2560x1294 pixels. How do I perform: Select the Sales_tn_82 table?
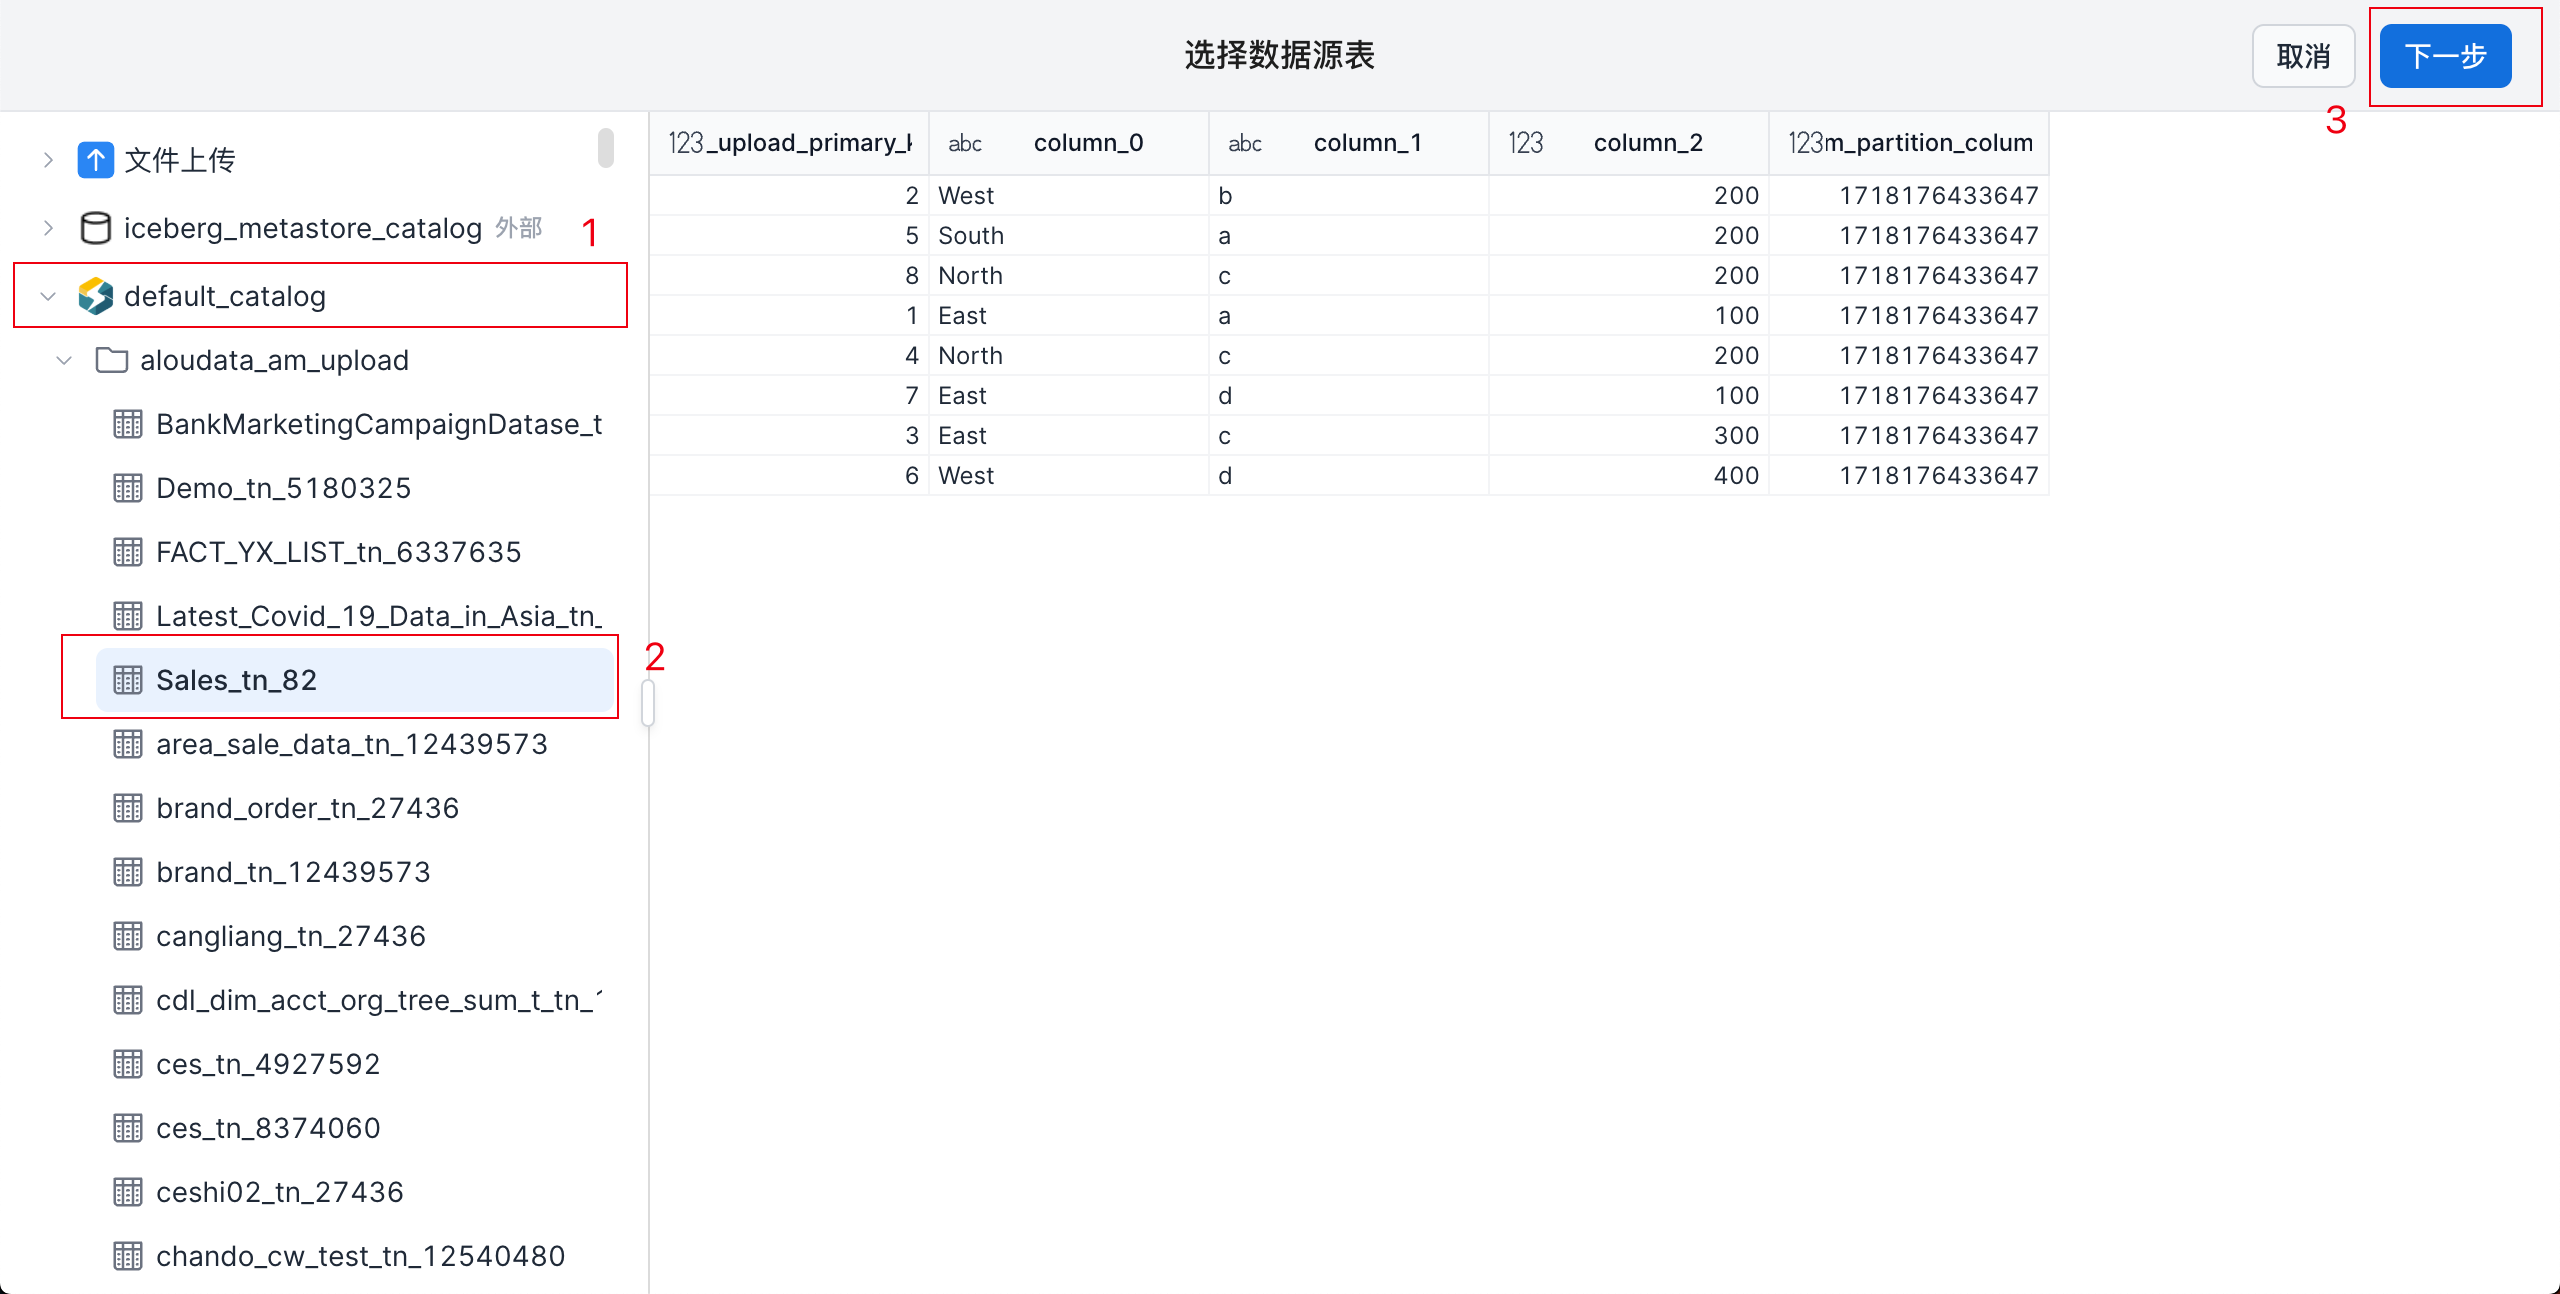236,680
